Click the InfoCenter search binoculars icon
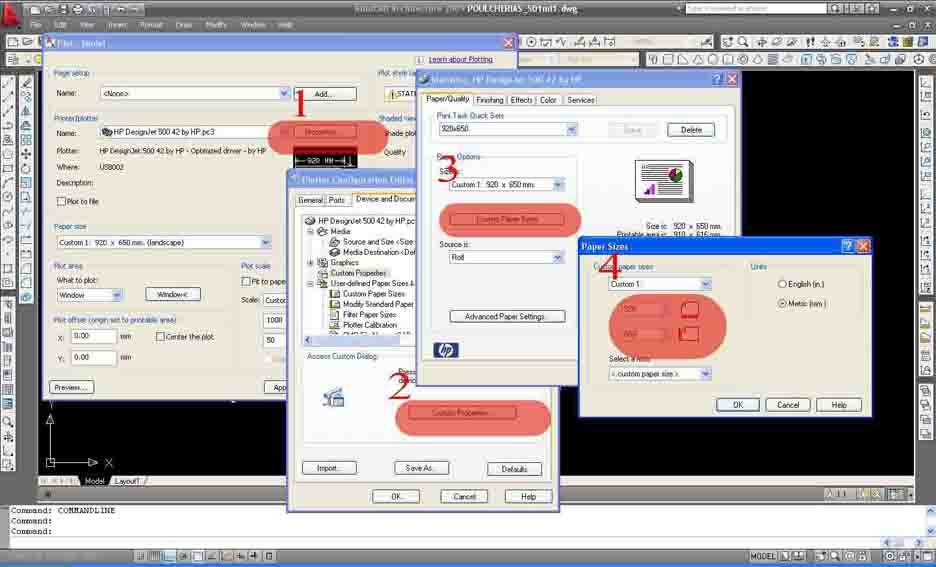This screenshot has width=936, height=567. [x=835, y=9]
